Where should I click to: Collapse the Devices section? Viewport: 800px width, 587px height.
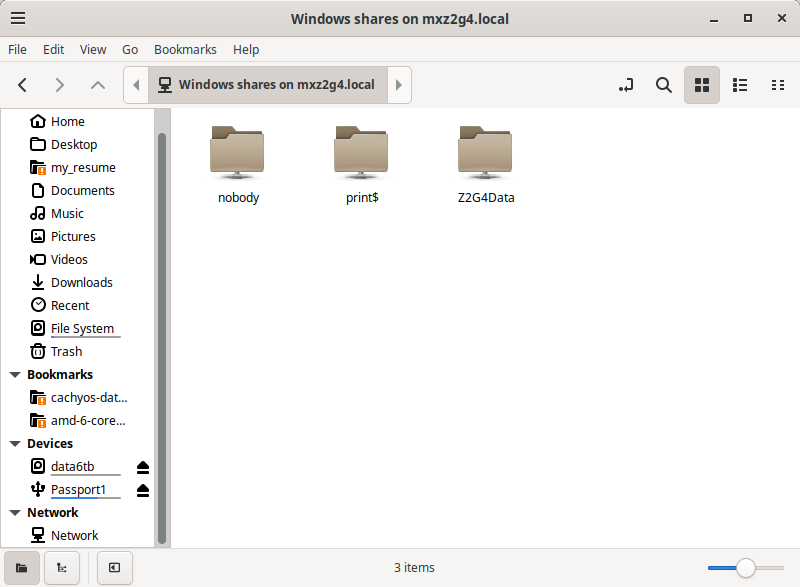[x=14, y=443]
